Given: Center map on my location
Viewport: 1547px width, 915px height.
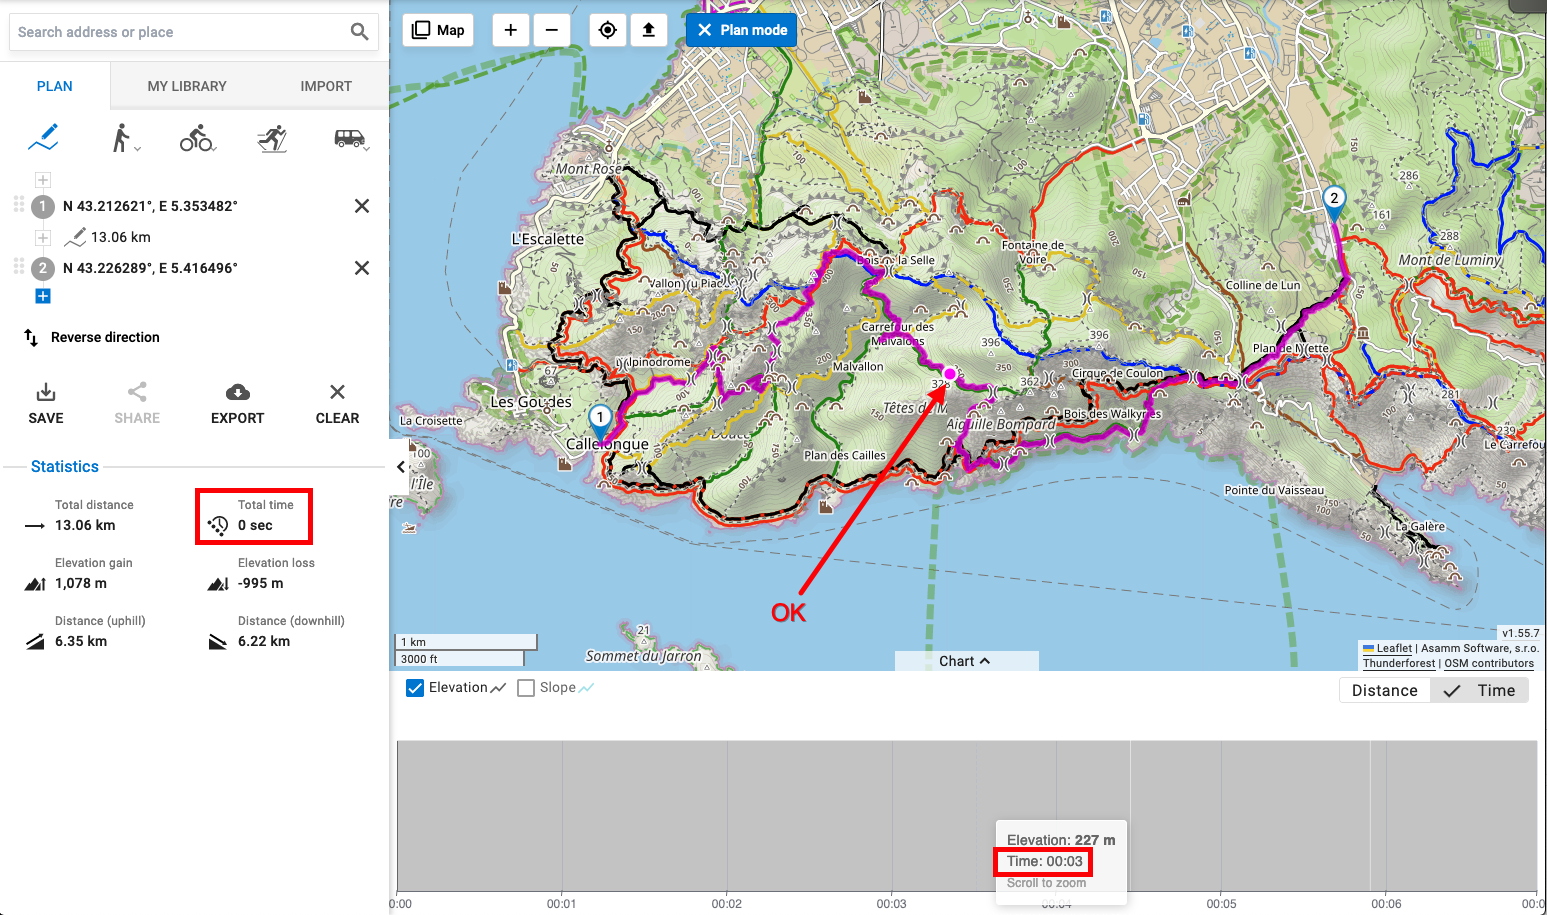Looking at the screenshot, I should [x=607, y=30].
